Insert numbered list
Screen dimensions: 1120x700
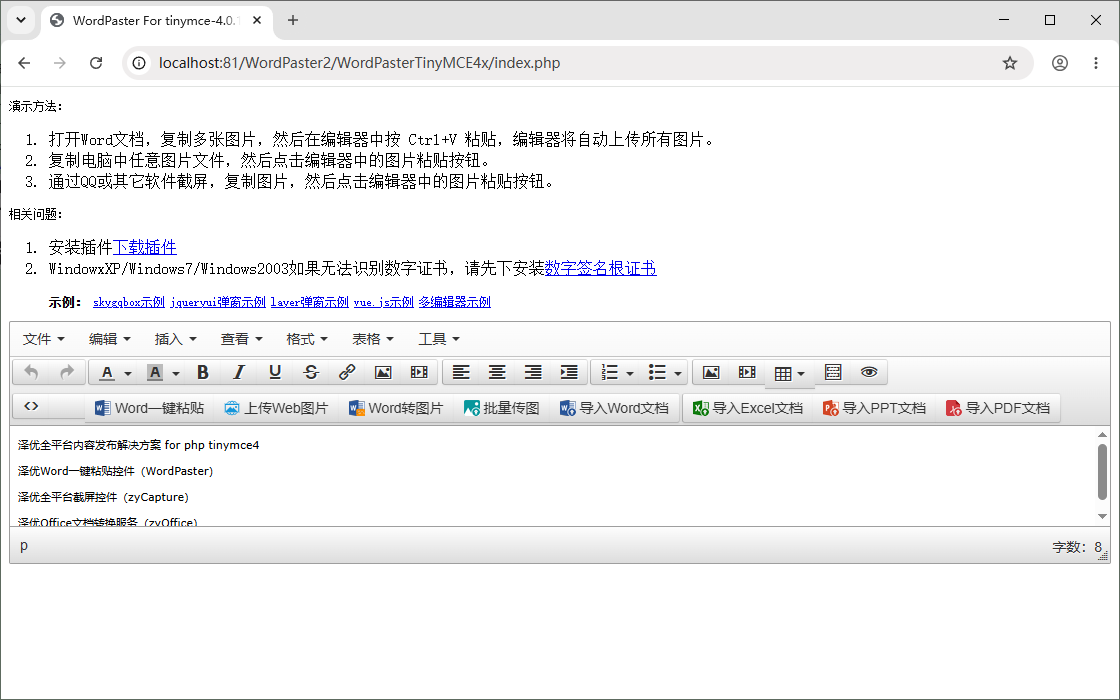tap(609, 372)
